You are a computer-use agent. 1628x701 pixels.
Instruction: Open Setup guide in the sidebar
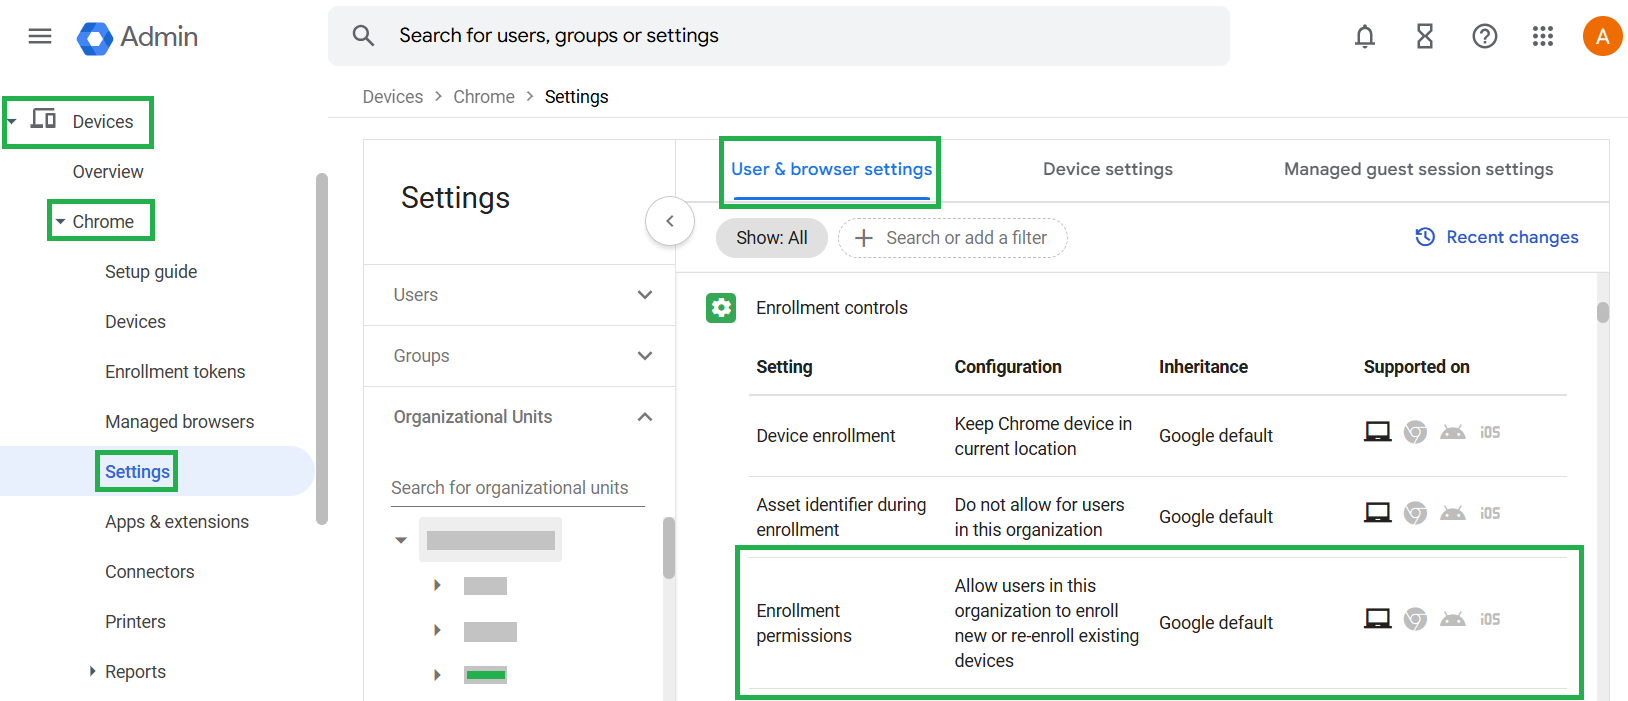click(x=151, y=272)
